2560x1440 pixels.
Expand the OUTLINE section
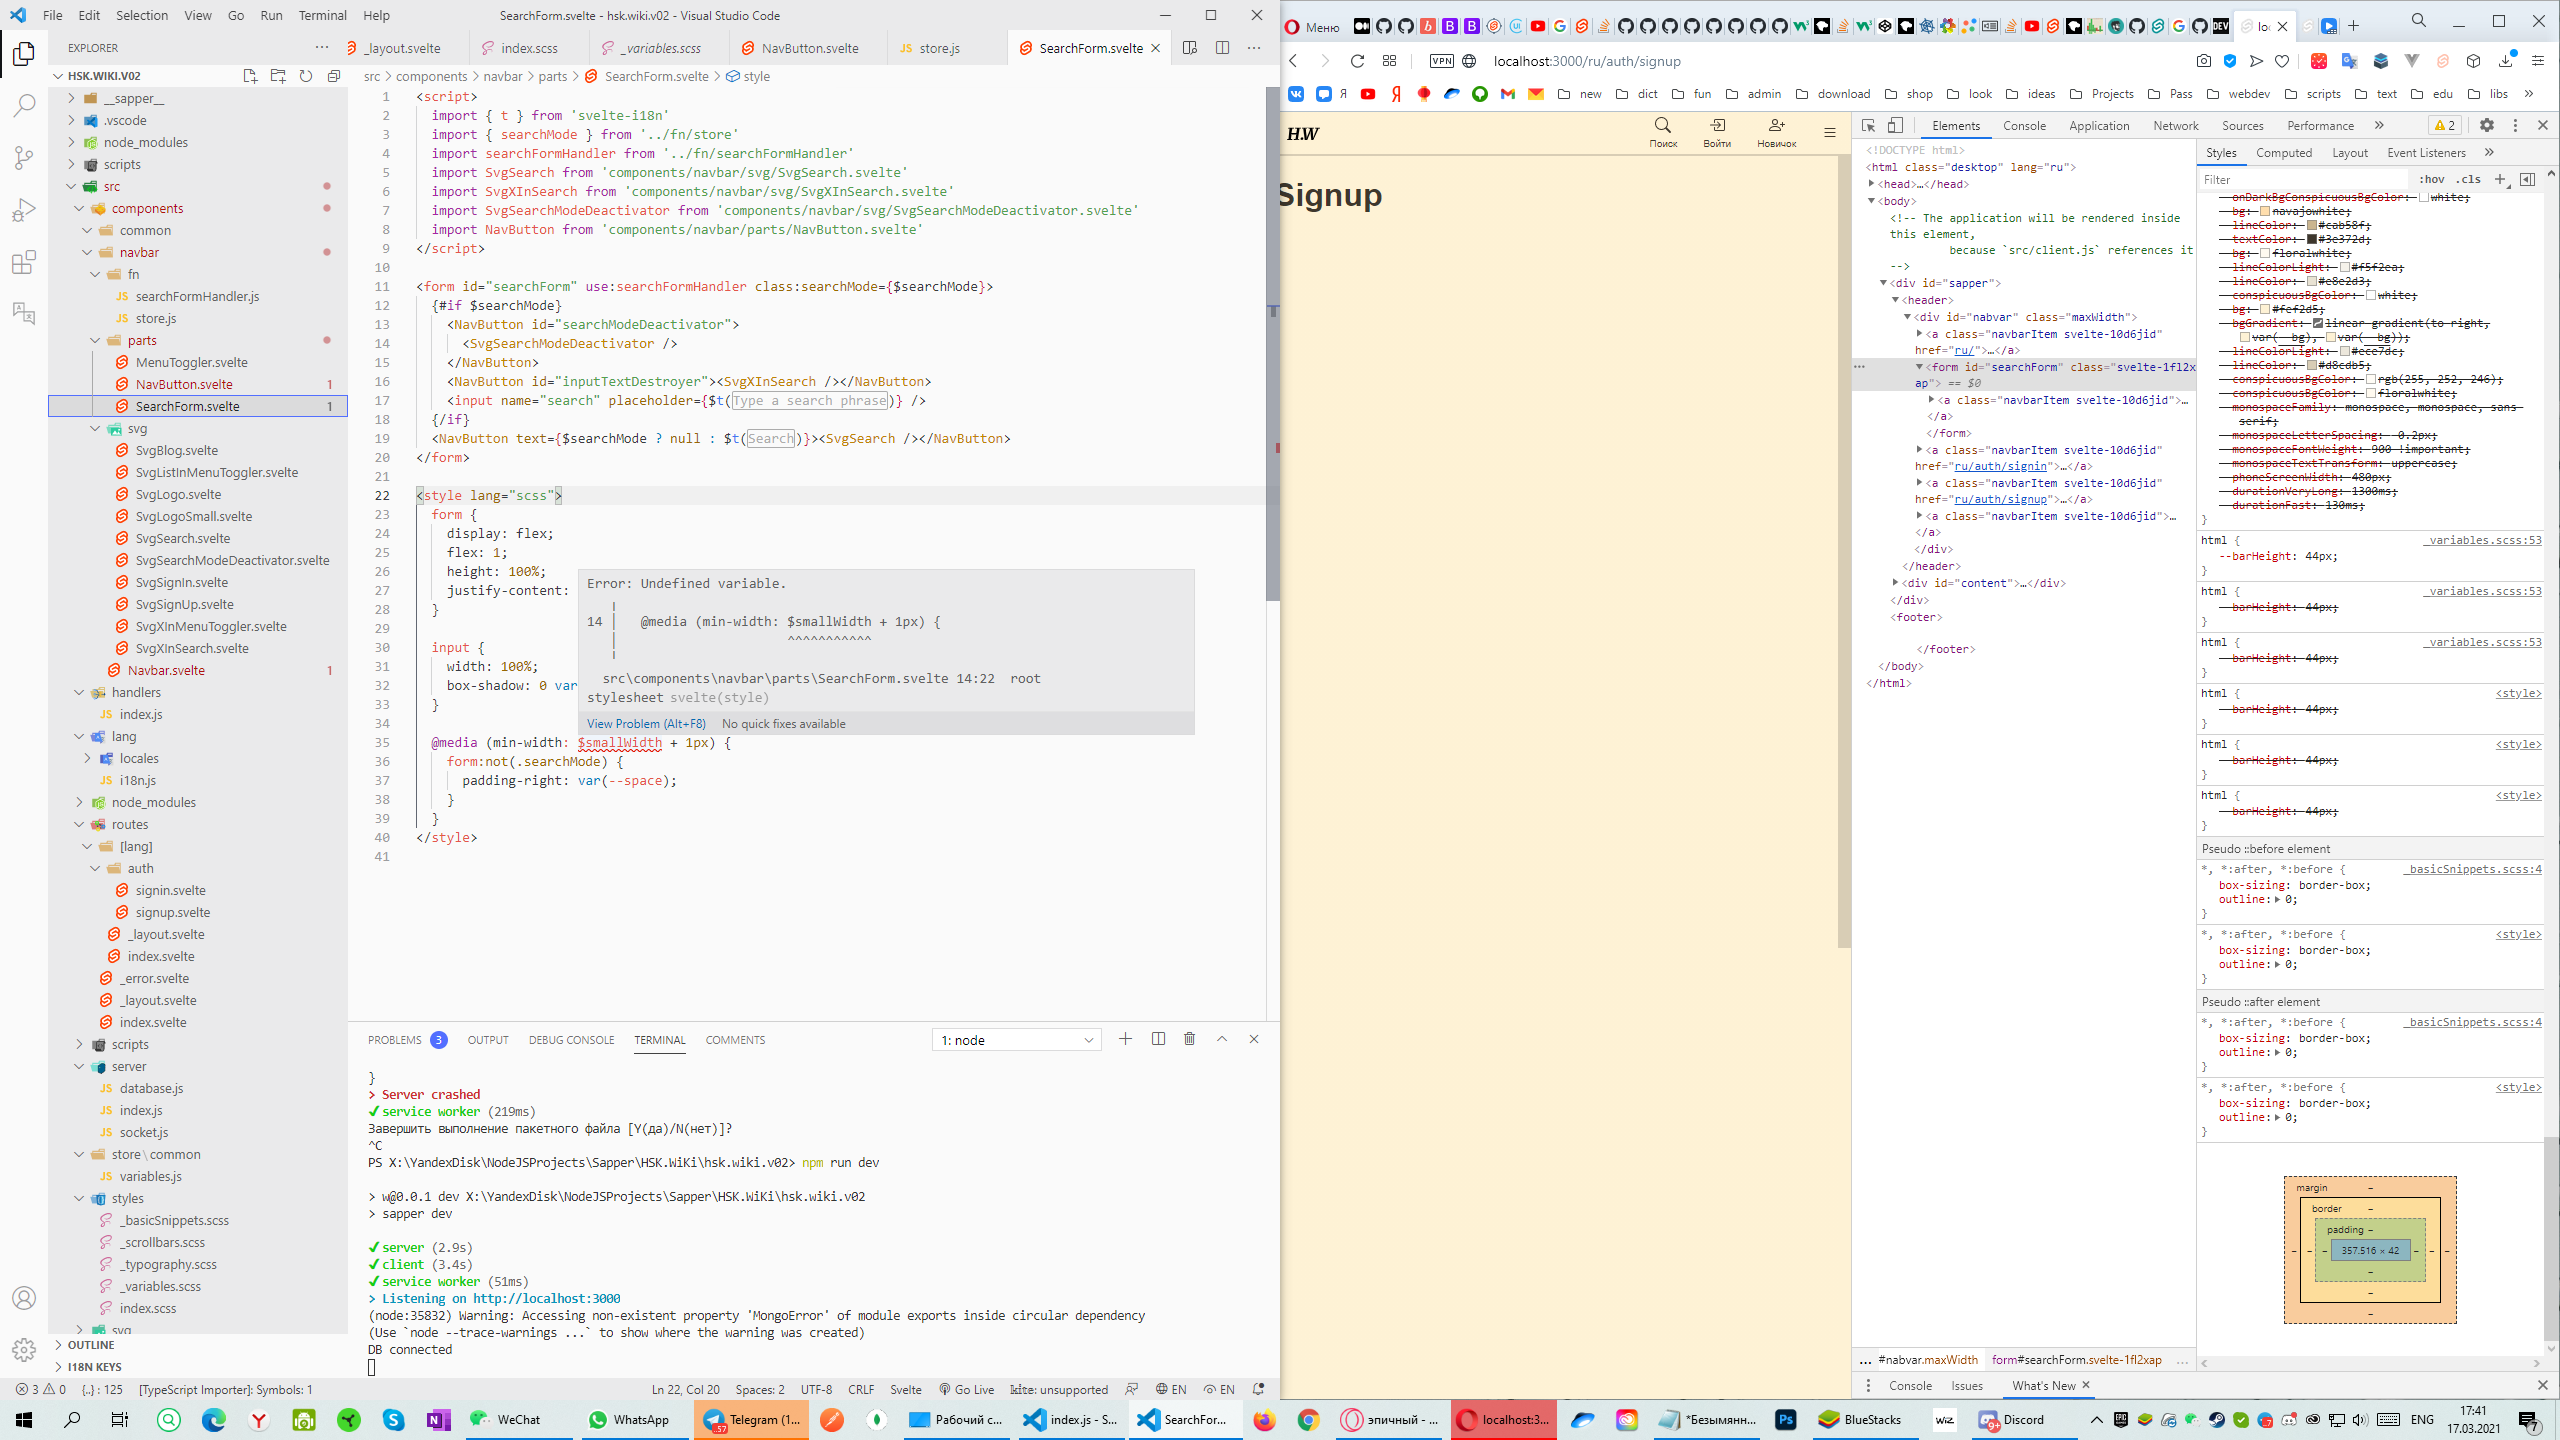click(90, 1345)
